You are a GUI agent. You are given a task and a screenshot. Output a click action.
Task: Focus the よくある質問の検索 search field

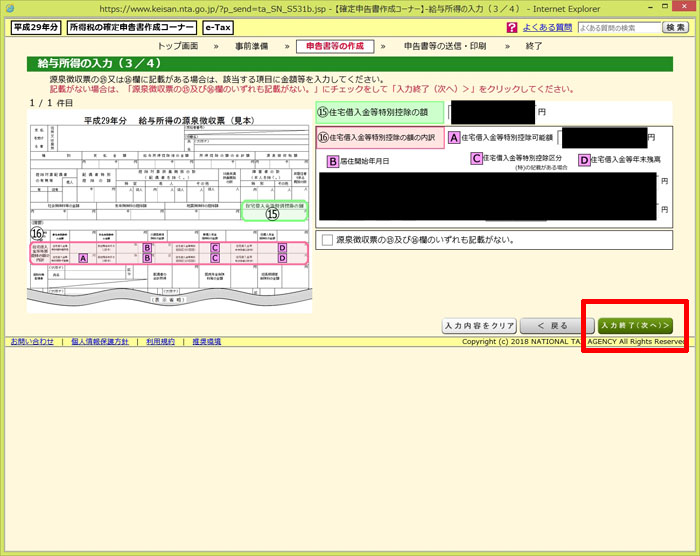619,28
